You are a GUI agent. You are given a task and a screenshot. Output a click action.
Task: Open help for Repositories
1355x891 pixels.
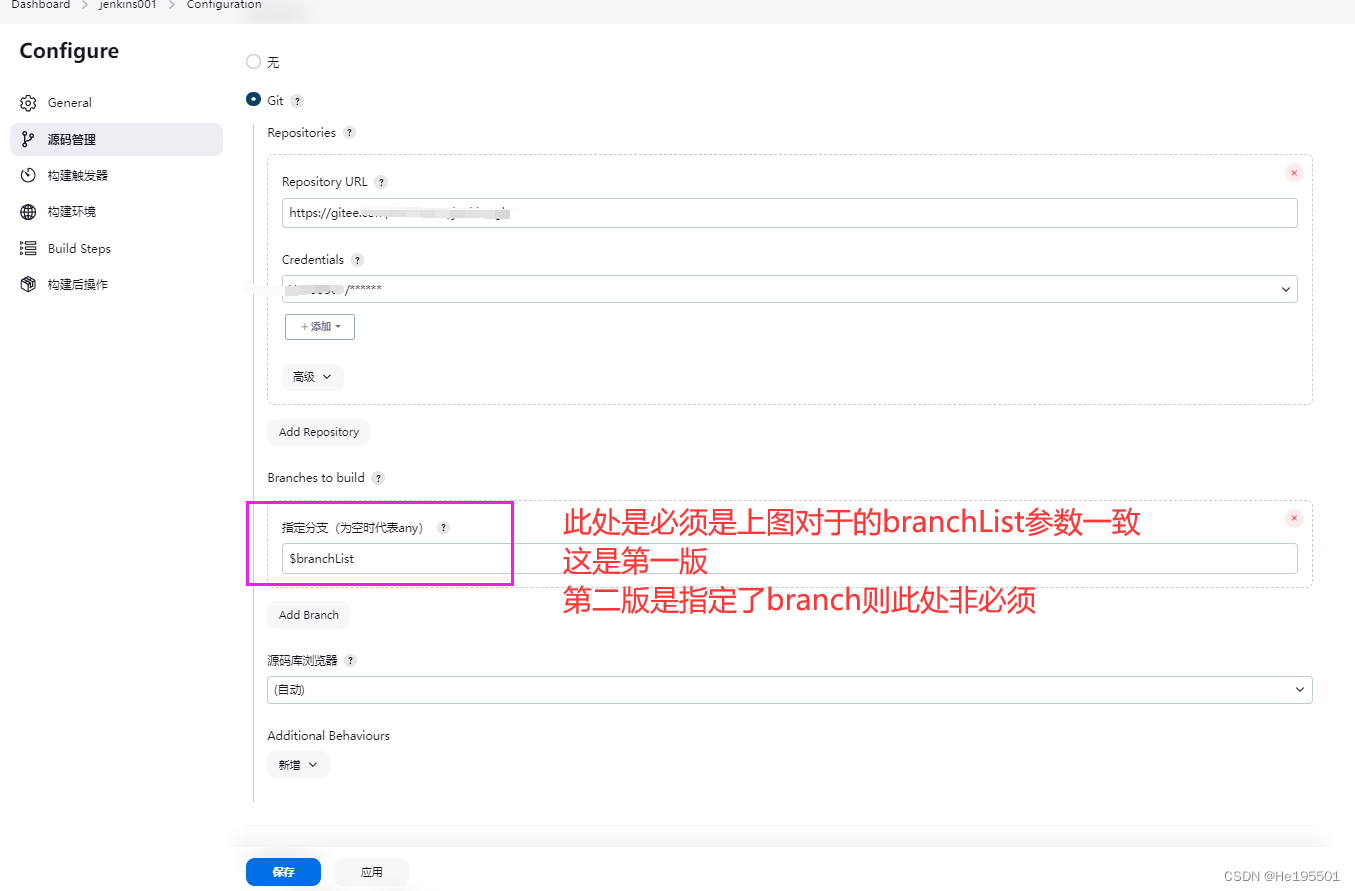tap(349, 133)
